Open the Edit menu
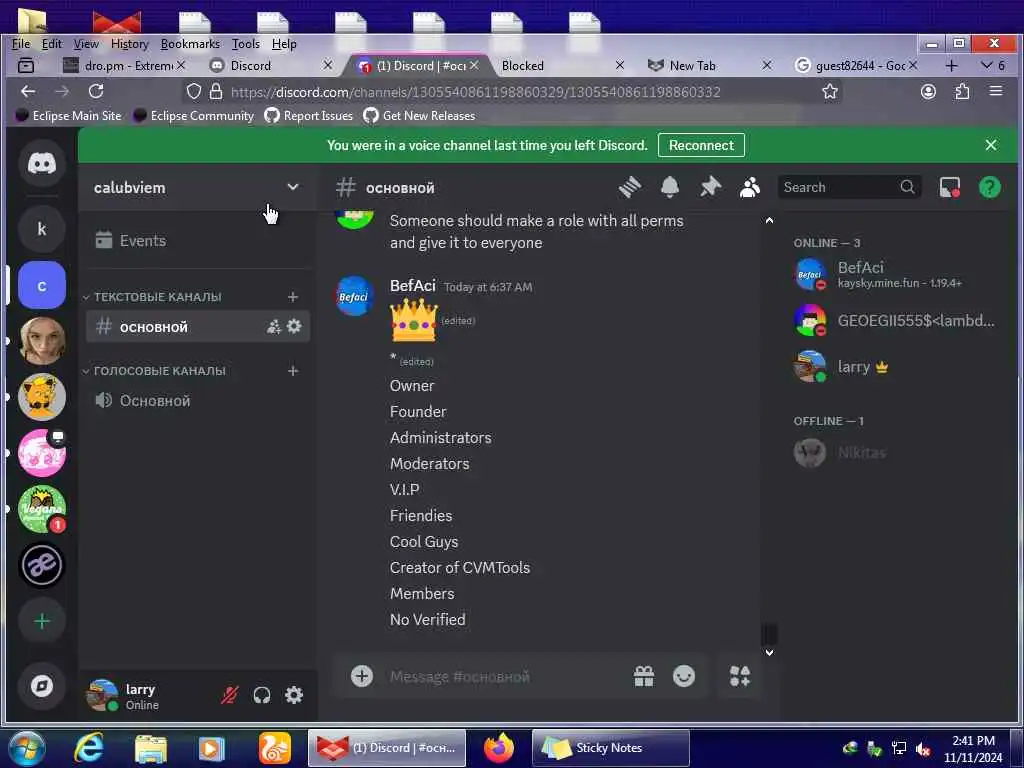The image size is (1024, 768). pos(51,44)
